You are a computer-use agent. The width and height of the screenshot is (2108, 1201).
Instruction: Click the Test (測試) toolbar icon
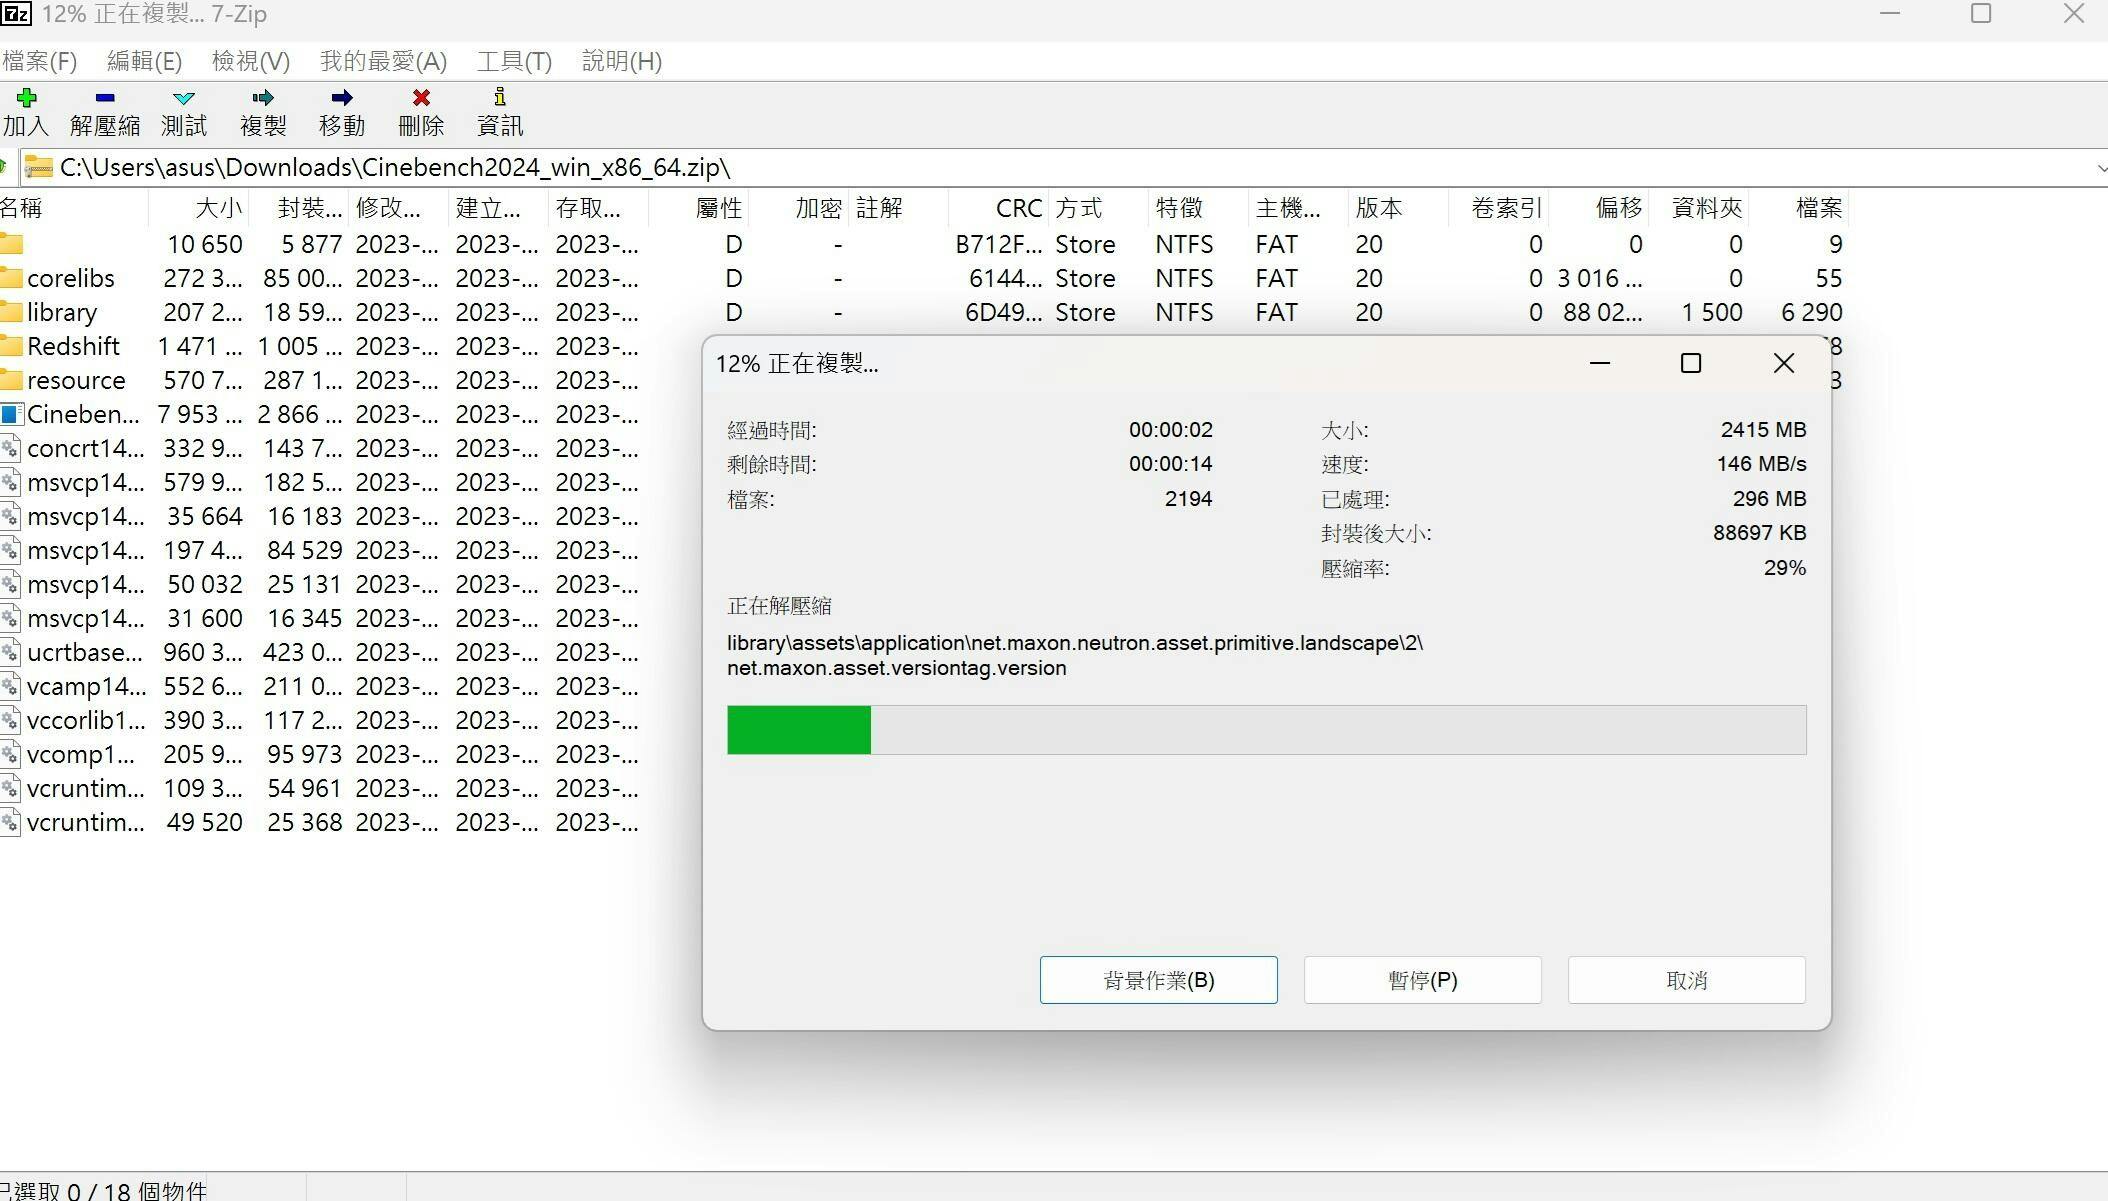(184, 97)
